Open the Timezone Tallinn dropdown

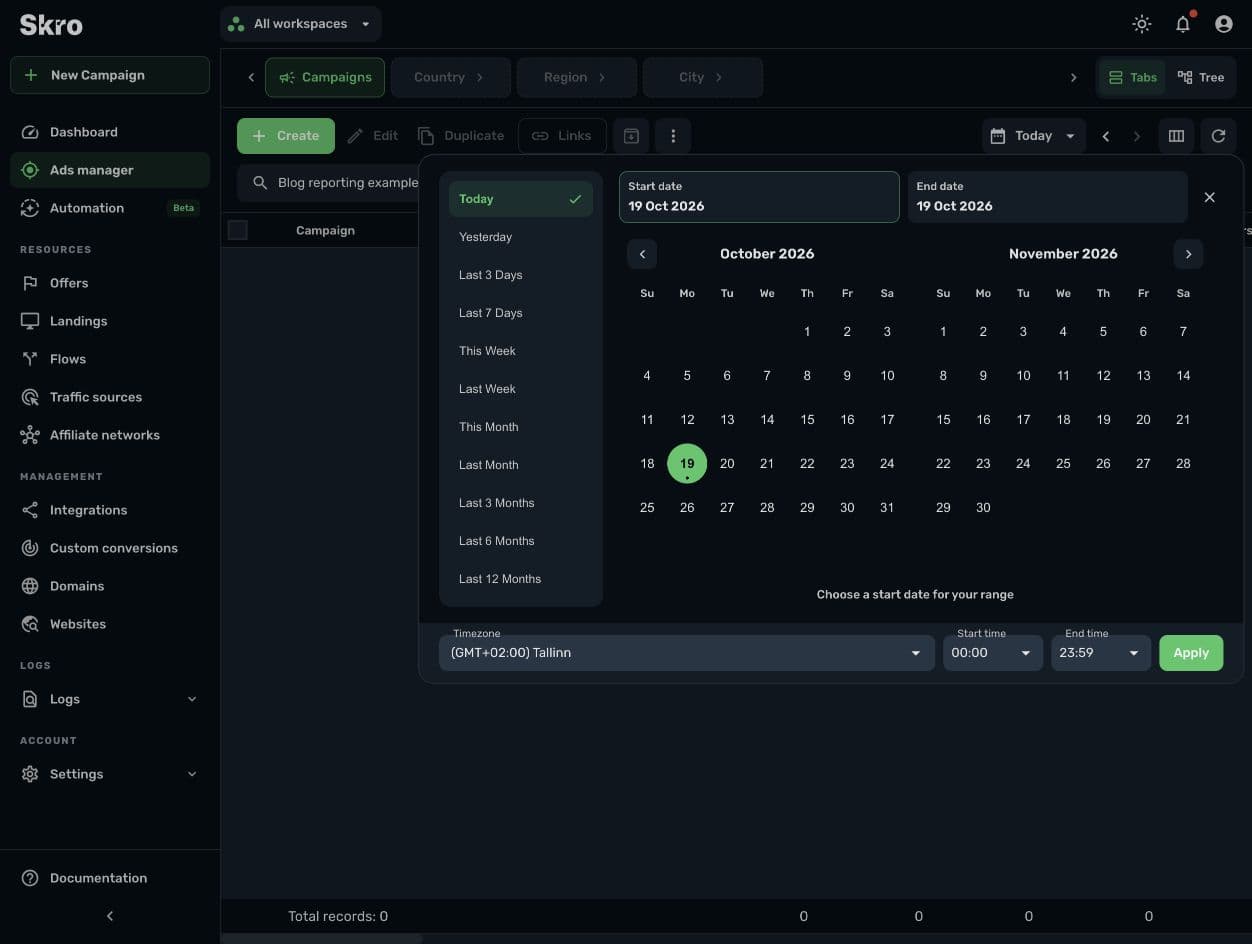(687, 653)
